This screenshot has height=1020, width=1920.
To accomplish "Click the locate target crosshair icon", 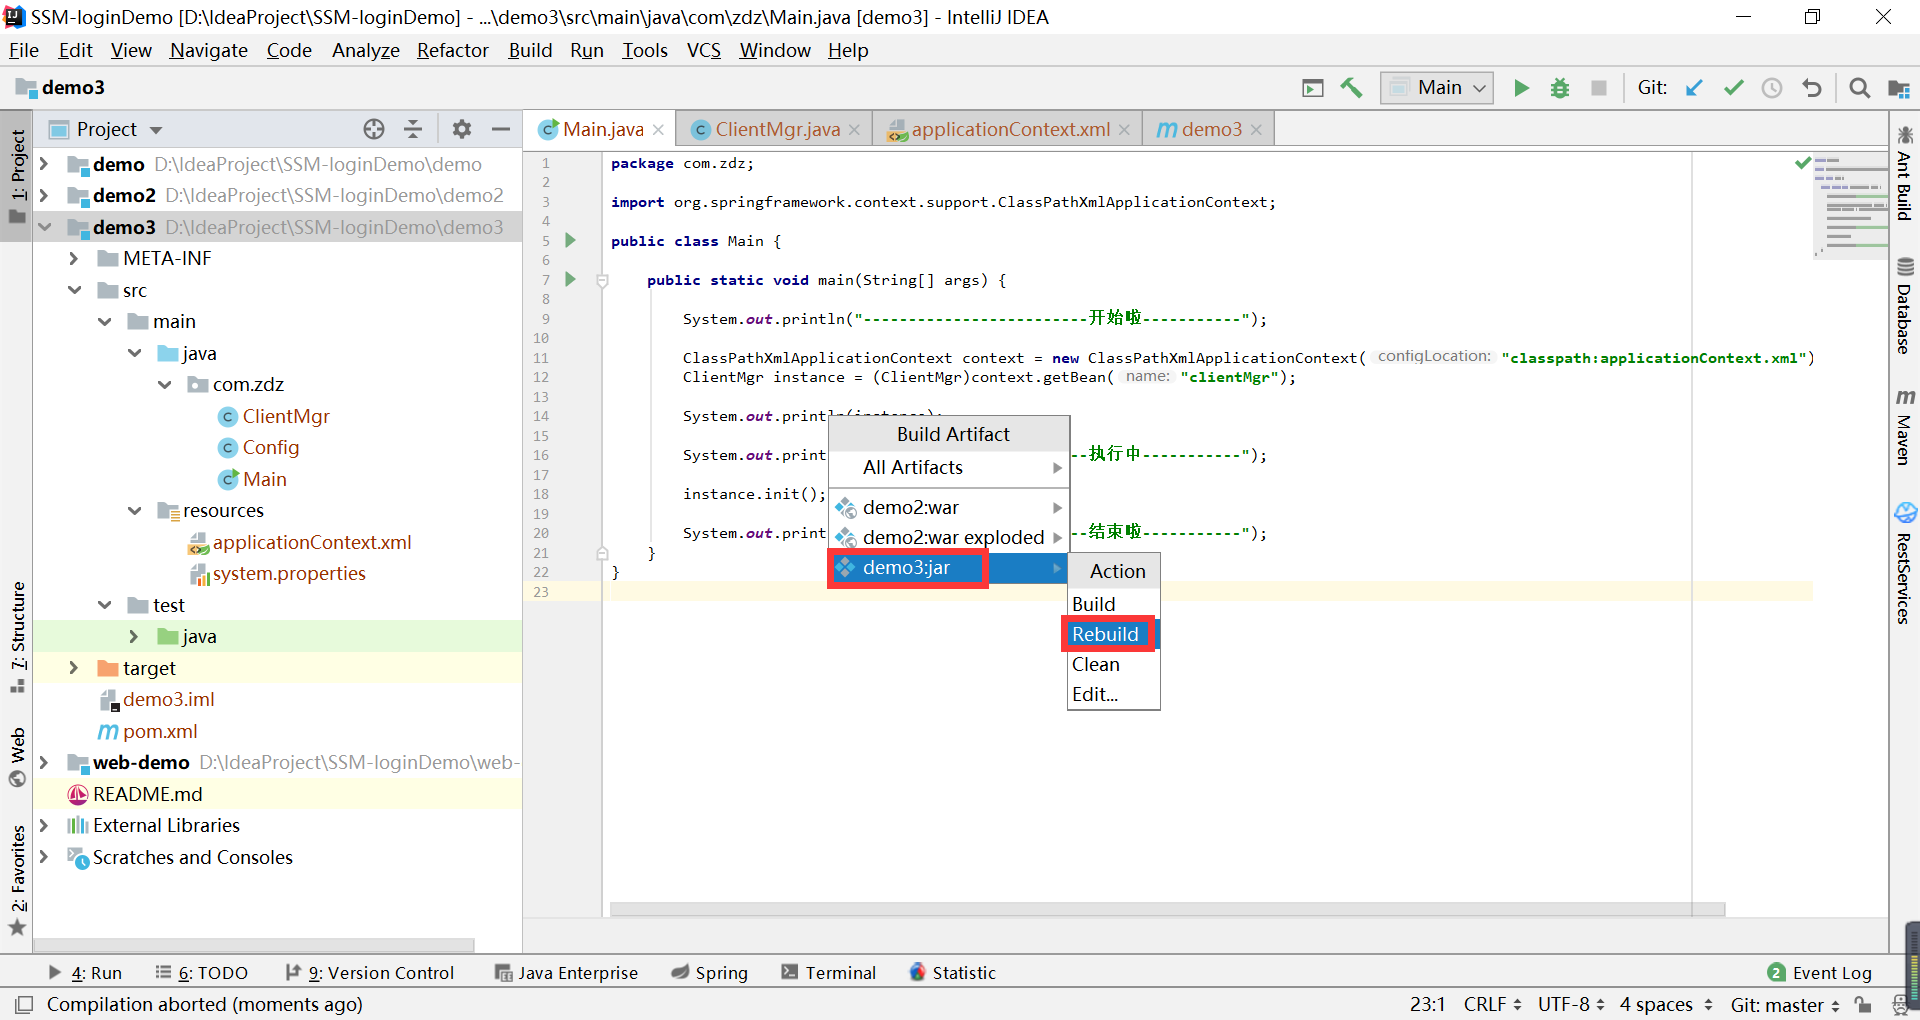I will 374,129.
